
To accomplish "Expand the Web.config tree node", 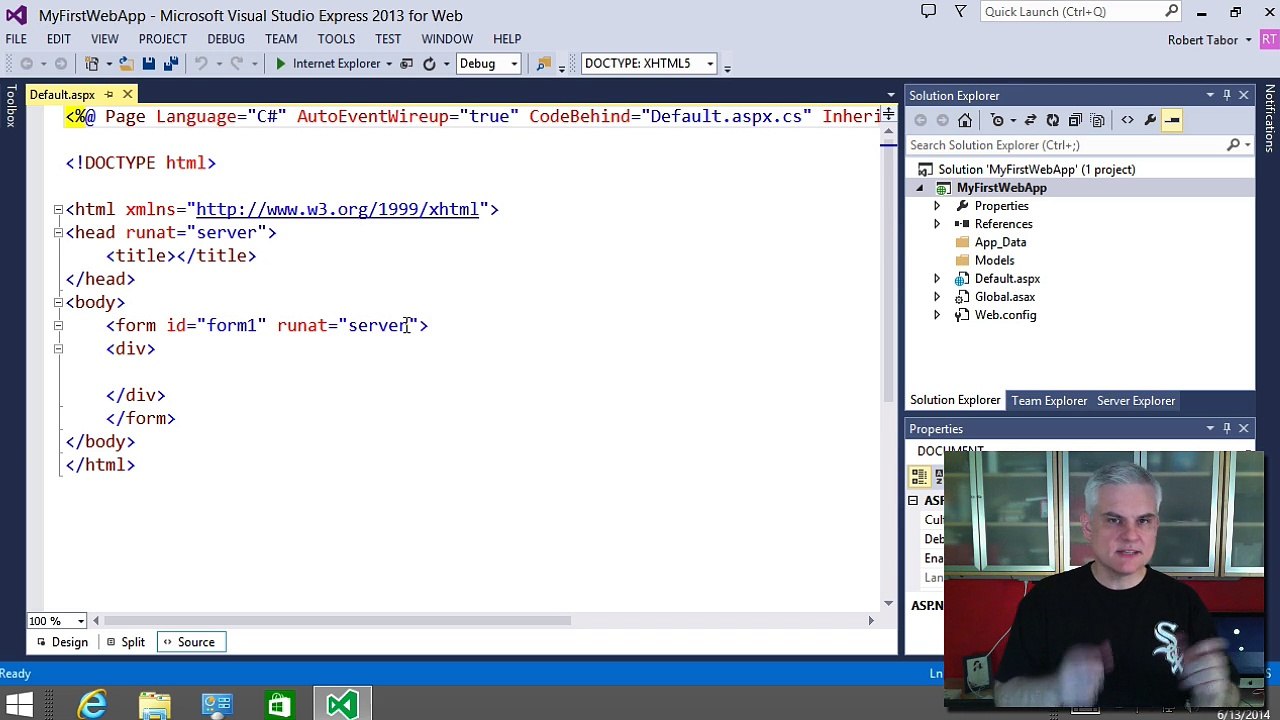I will tap(937, 315).
